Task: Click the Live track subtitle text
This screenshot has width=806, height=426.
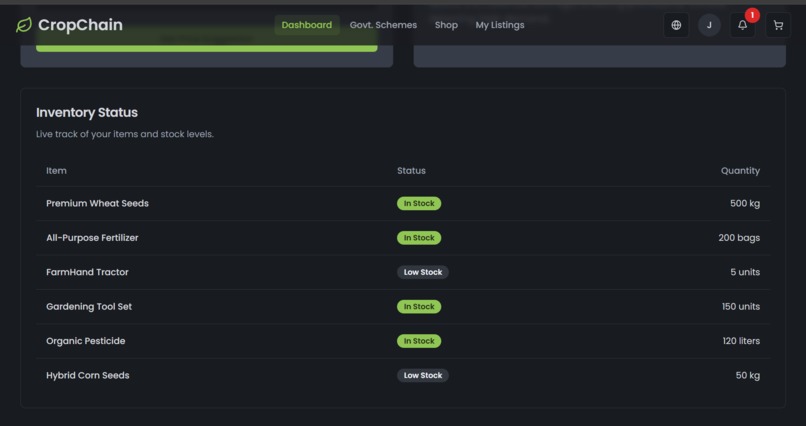Action: (x=125, y=134)
